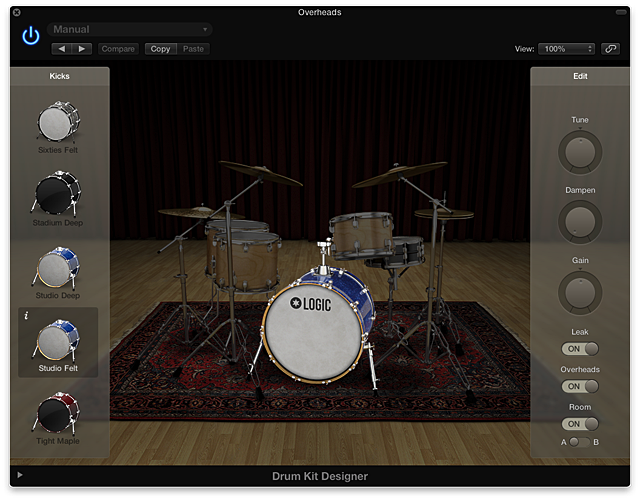Toggle the Overheads ON switch
Image resolution: width=640 pixels, height=500 pixels.
coord(580,386)
